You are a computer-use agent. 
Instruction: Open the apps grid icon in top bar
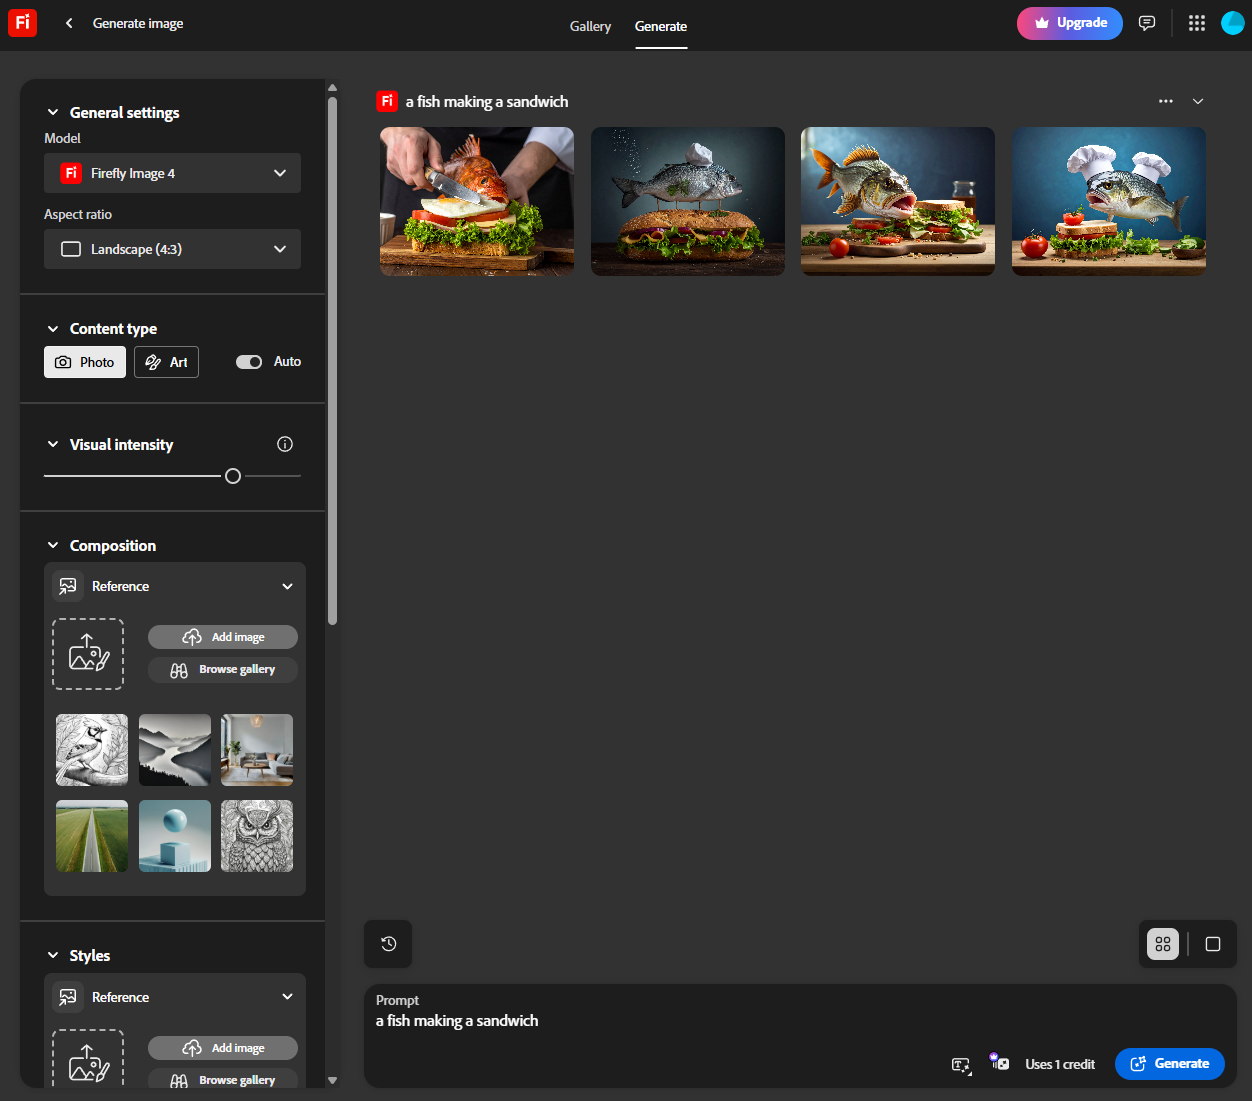pyautogui.click(x=1196, y=23)
